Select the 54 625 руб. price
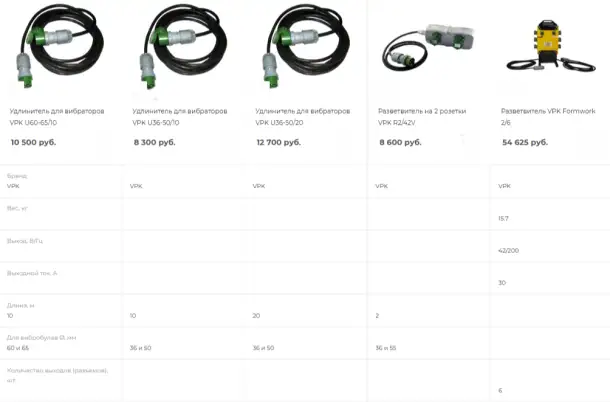The image size is (610, 402). (525, 142)
